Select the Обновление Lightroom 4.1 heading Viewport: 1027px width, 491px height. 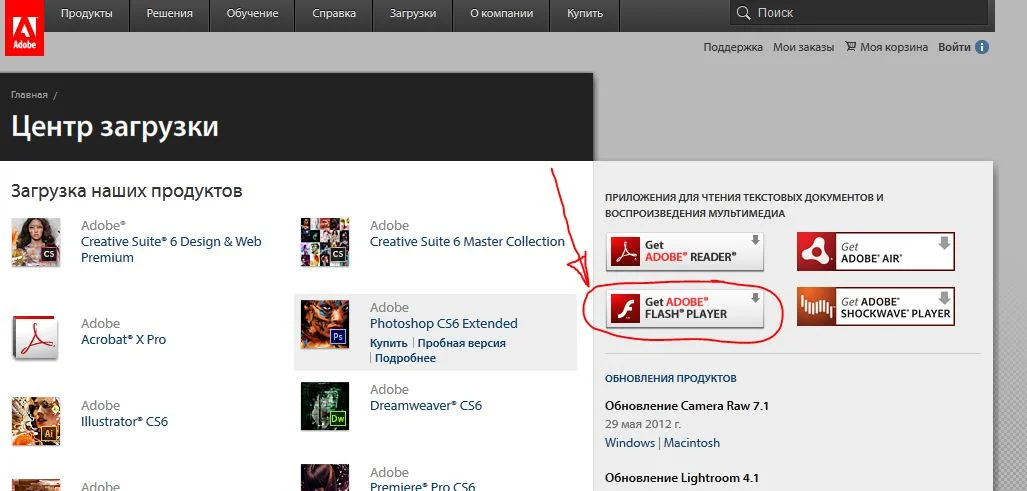[682, 479]
